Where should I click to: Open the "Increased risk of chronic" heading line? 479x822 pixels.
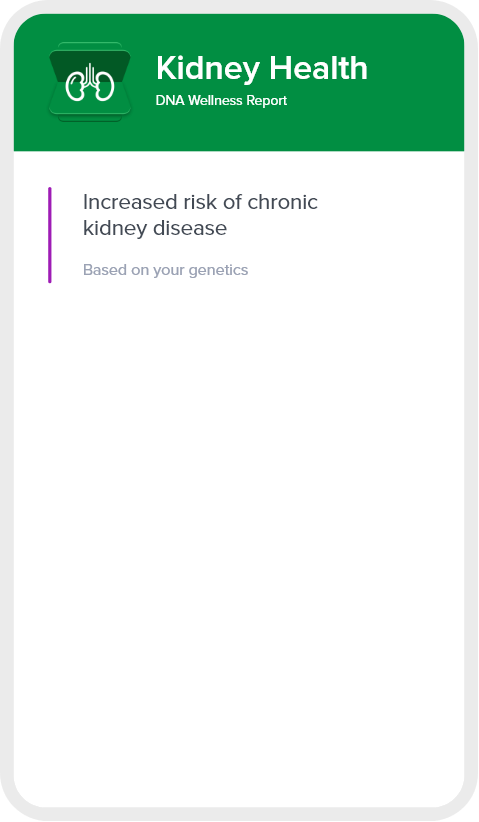click(200, 202)
